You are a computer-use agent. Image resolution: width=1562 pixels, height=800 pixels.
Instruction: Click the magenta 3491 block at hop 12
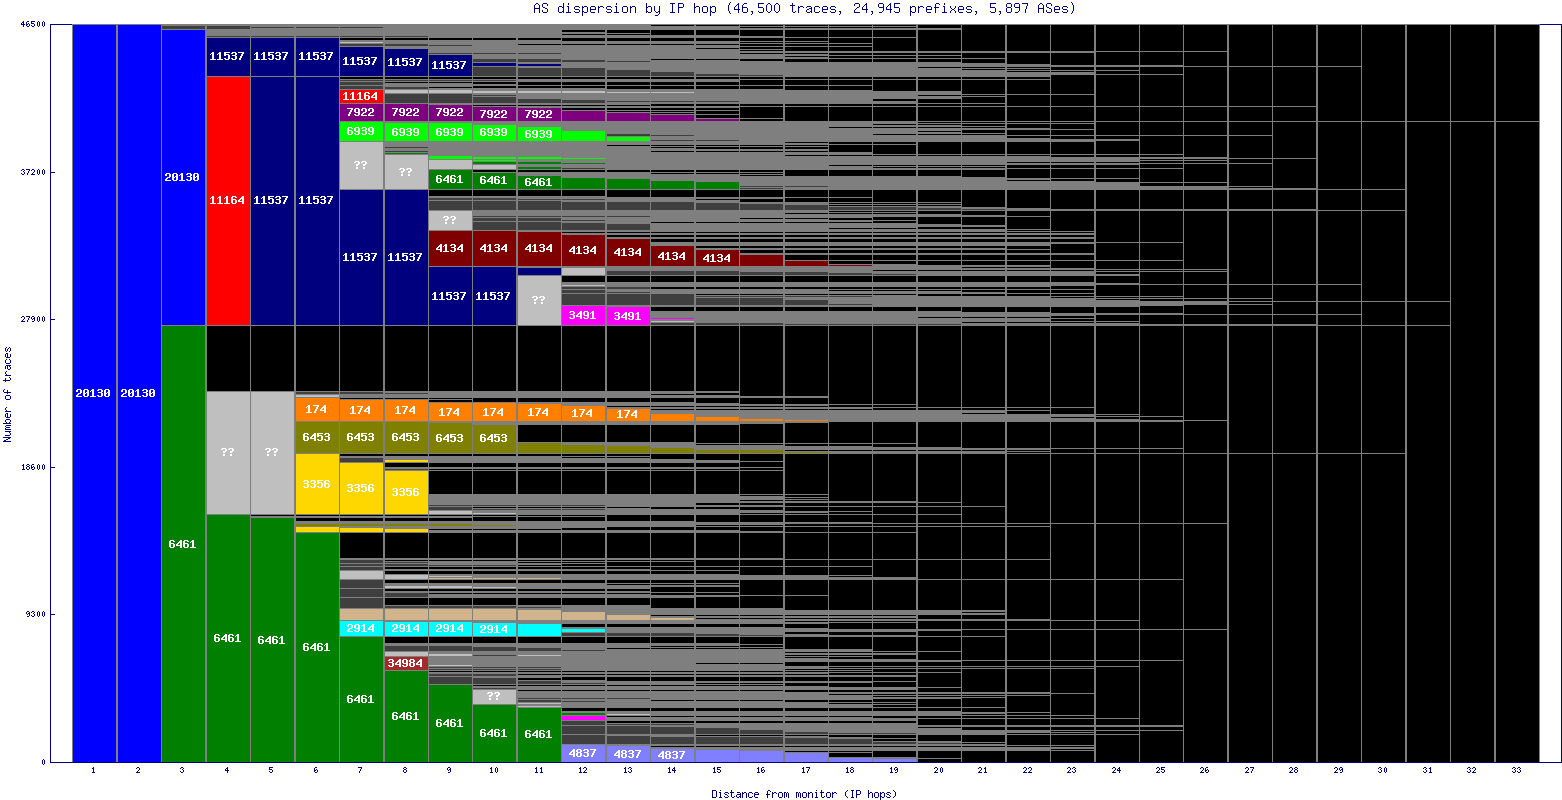pos(583,316)
